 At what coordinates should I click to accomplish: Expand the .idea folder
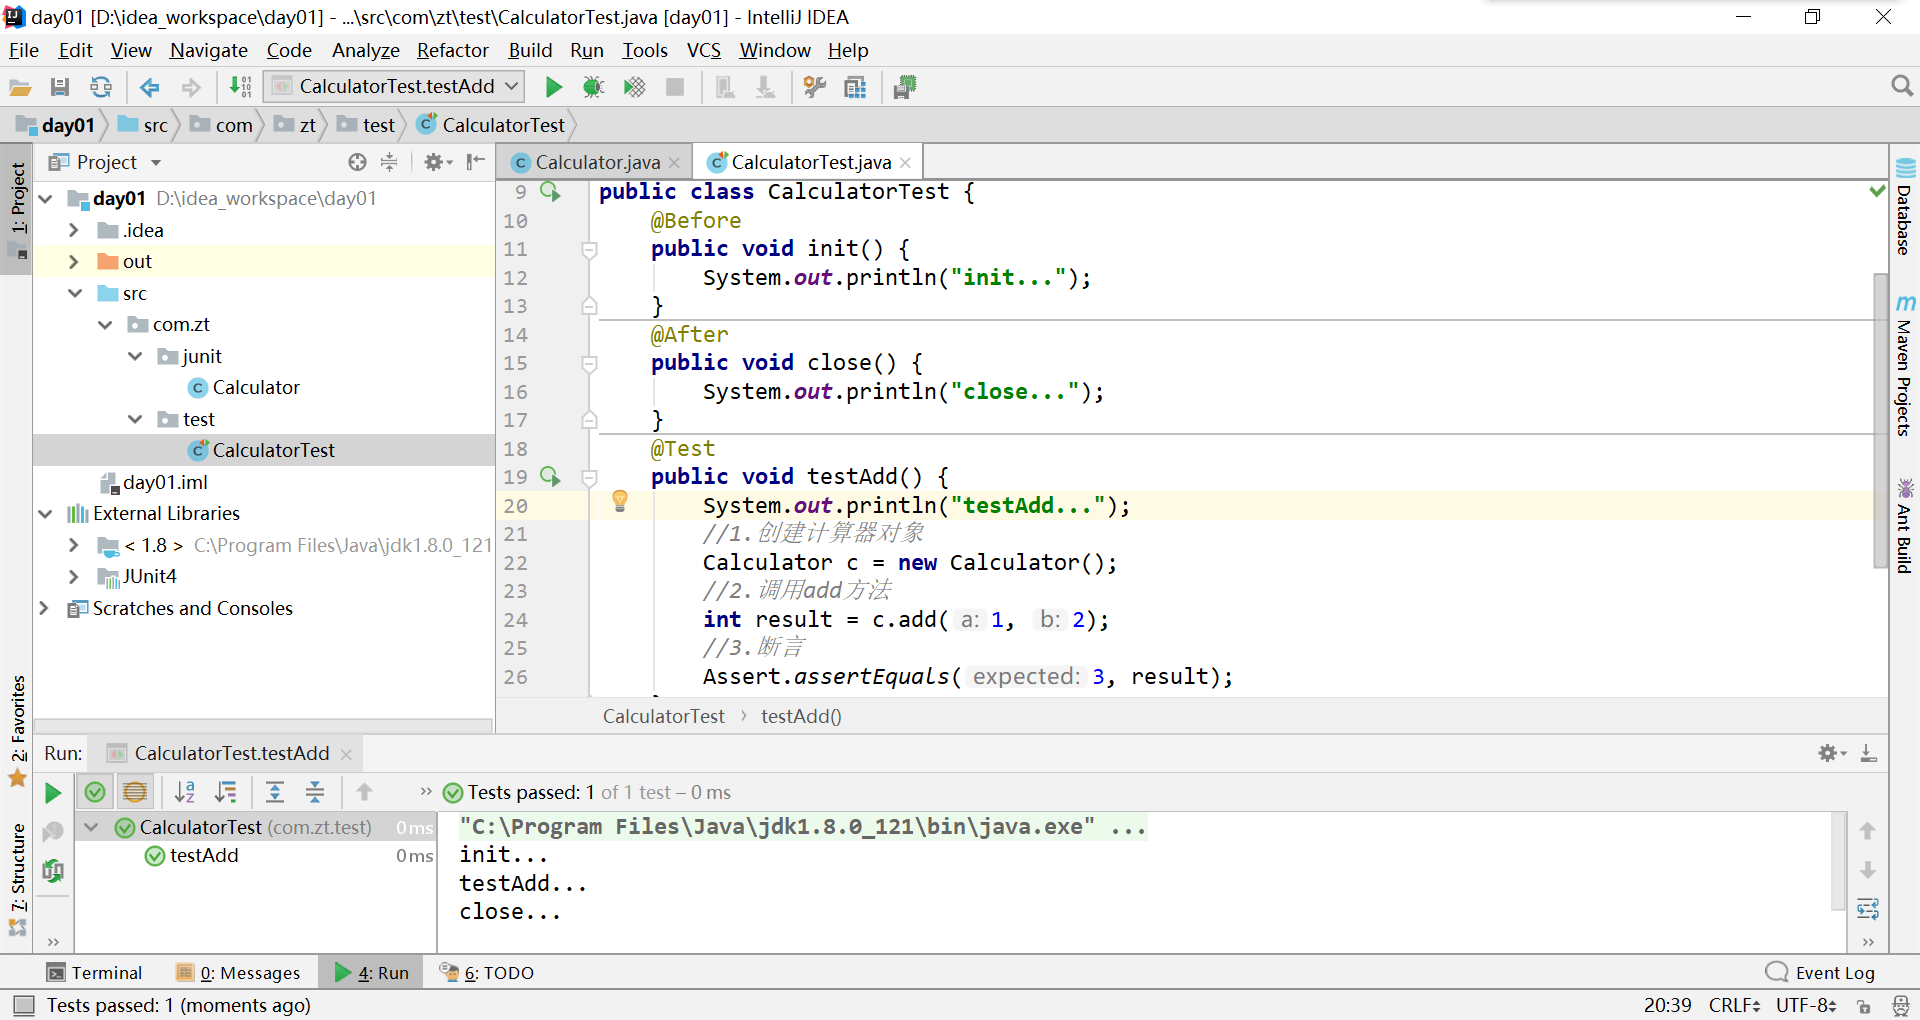tap(74, 230)
